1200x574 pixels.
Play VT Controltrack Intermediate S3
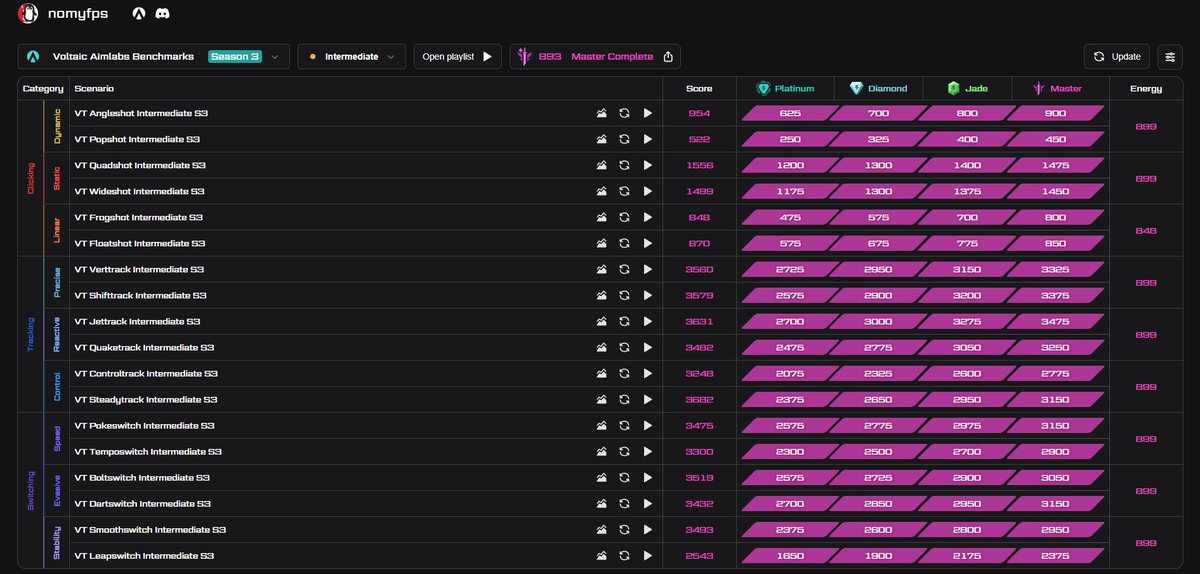click(x=647, y=373)
